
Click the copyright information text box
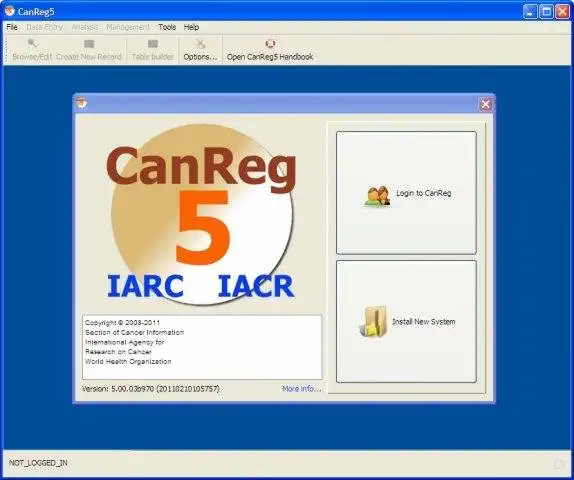(x=202, y=347)
